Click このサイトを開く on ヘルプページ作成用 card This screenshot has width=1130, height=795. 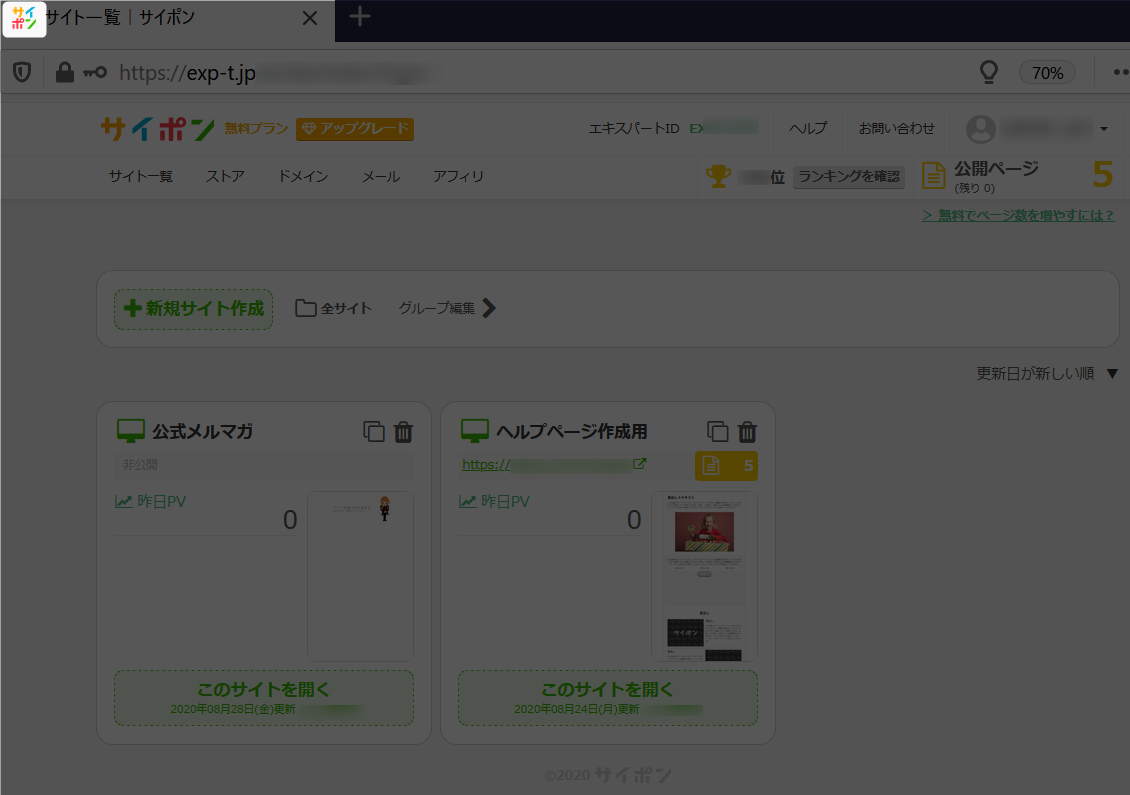click(x=608, y=698)
